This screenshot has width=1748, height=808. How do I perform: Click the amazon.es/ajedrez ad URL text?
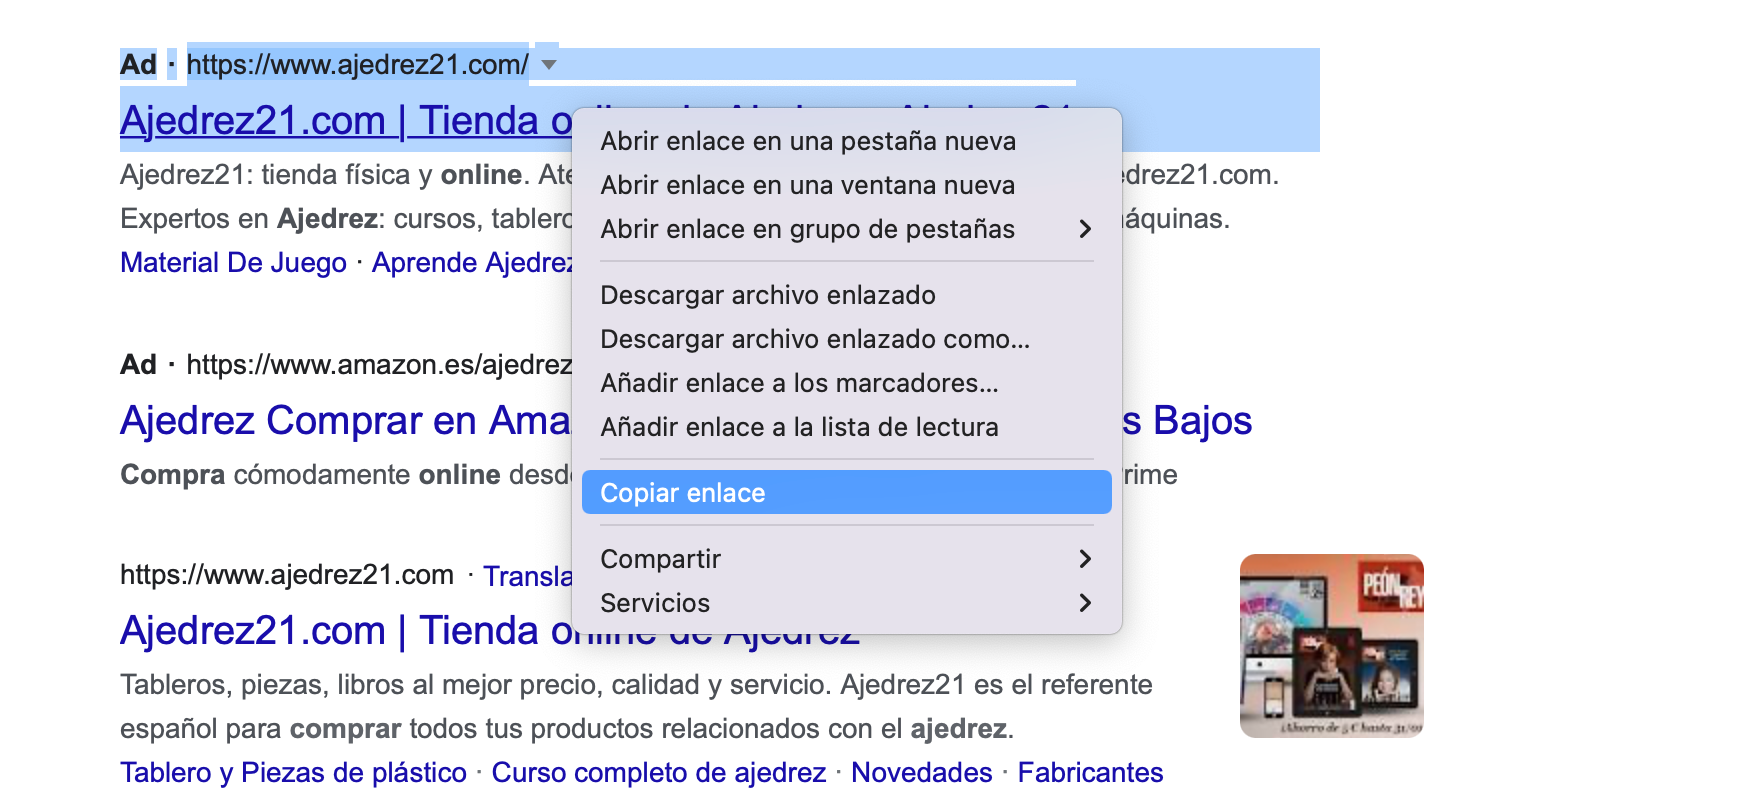point(379,365)
